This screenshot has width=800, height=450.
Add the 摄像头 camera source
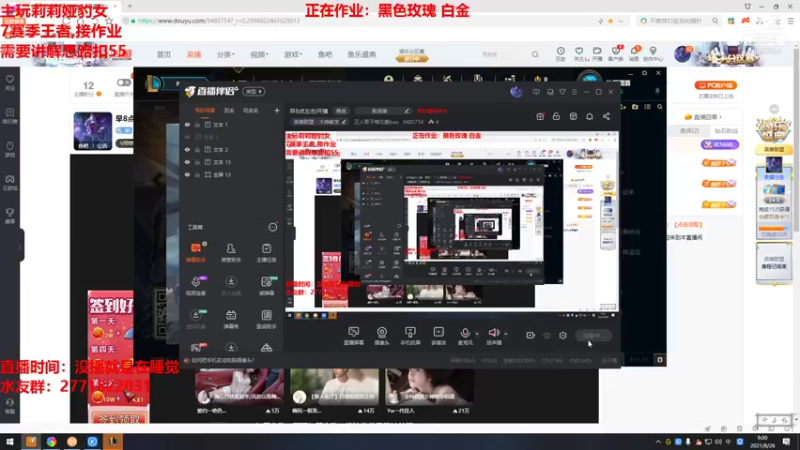[382, 336]
